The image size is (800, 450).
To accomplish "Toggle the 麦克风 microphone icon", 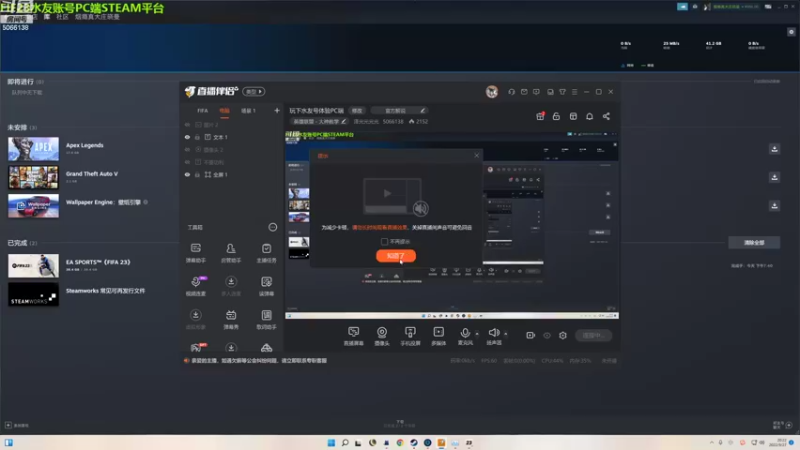I will click(465, 336).
